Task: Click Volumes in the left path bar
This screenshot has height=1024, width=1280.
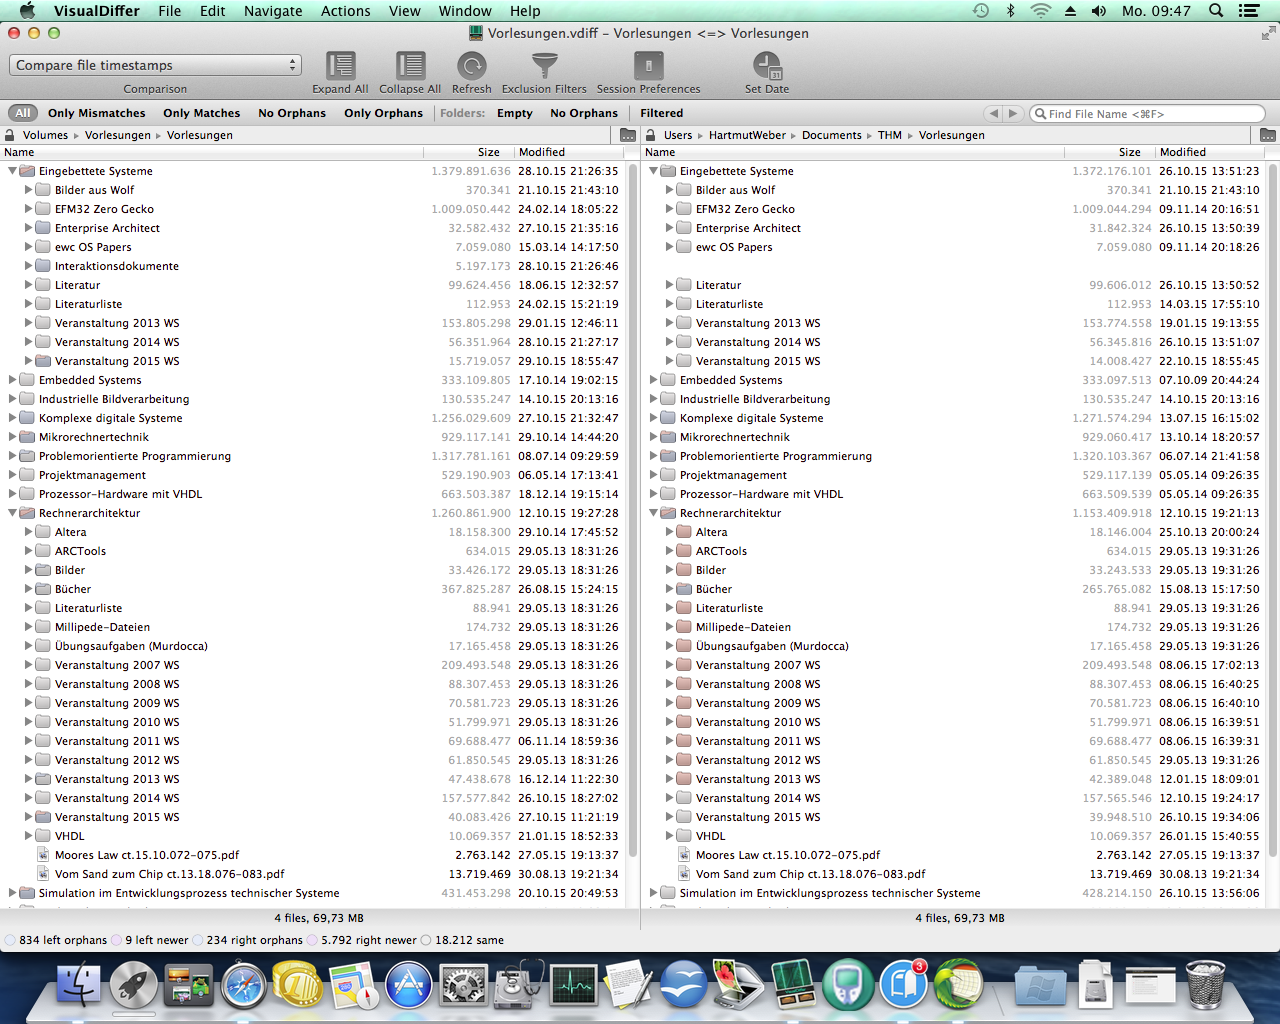Action: 46,135
